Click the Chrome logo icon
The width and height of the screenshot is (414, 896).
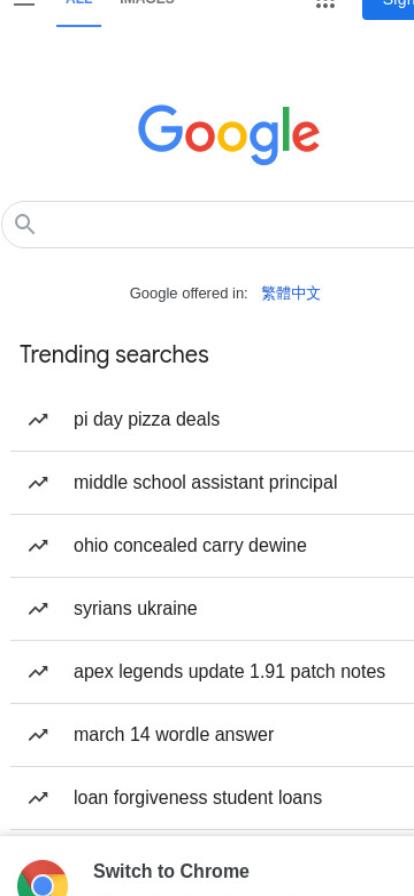(x=42, y=879)
